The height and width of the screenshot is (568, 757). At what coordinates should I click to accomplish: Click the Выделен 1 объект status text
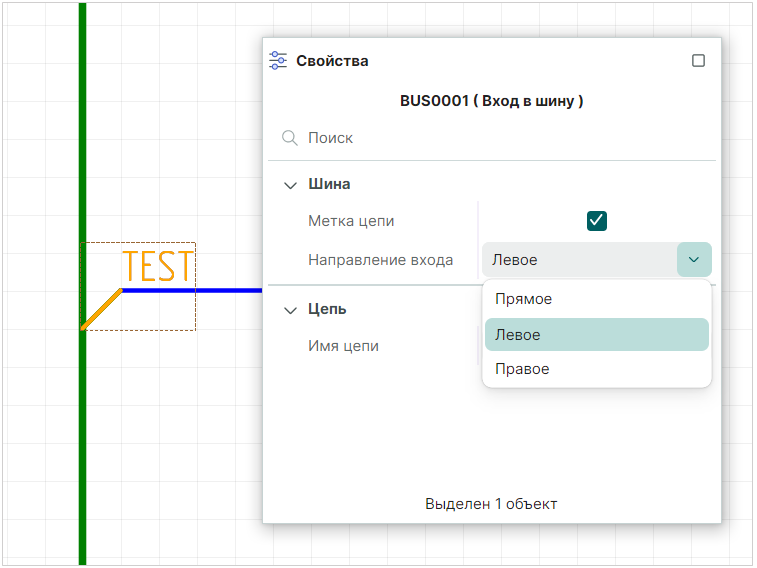point(491,504)
